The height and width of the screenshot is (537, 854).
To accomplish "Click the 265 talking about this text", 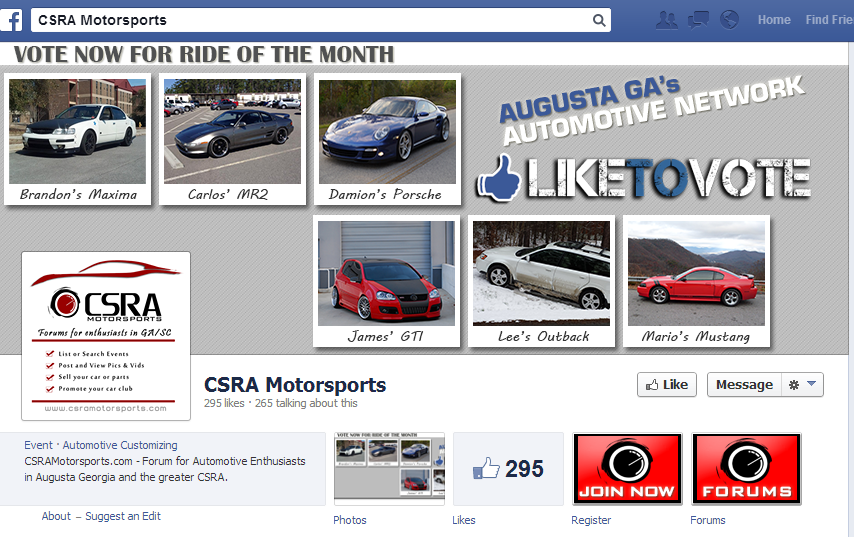I will (306, 403).
